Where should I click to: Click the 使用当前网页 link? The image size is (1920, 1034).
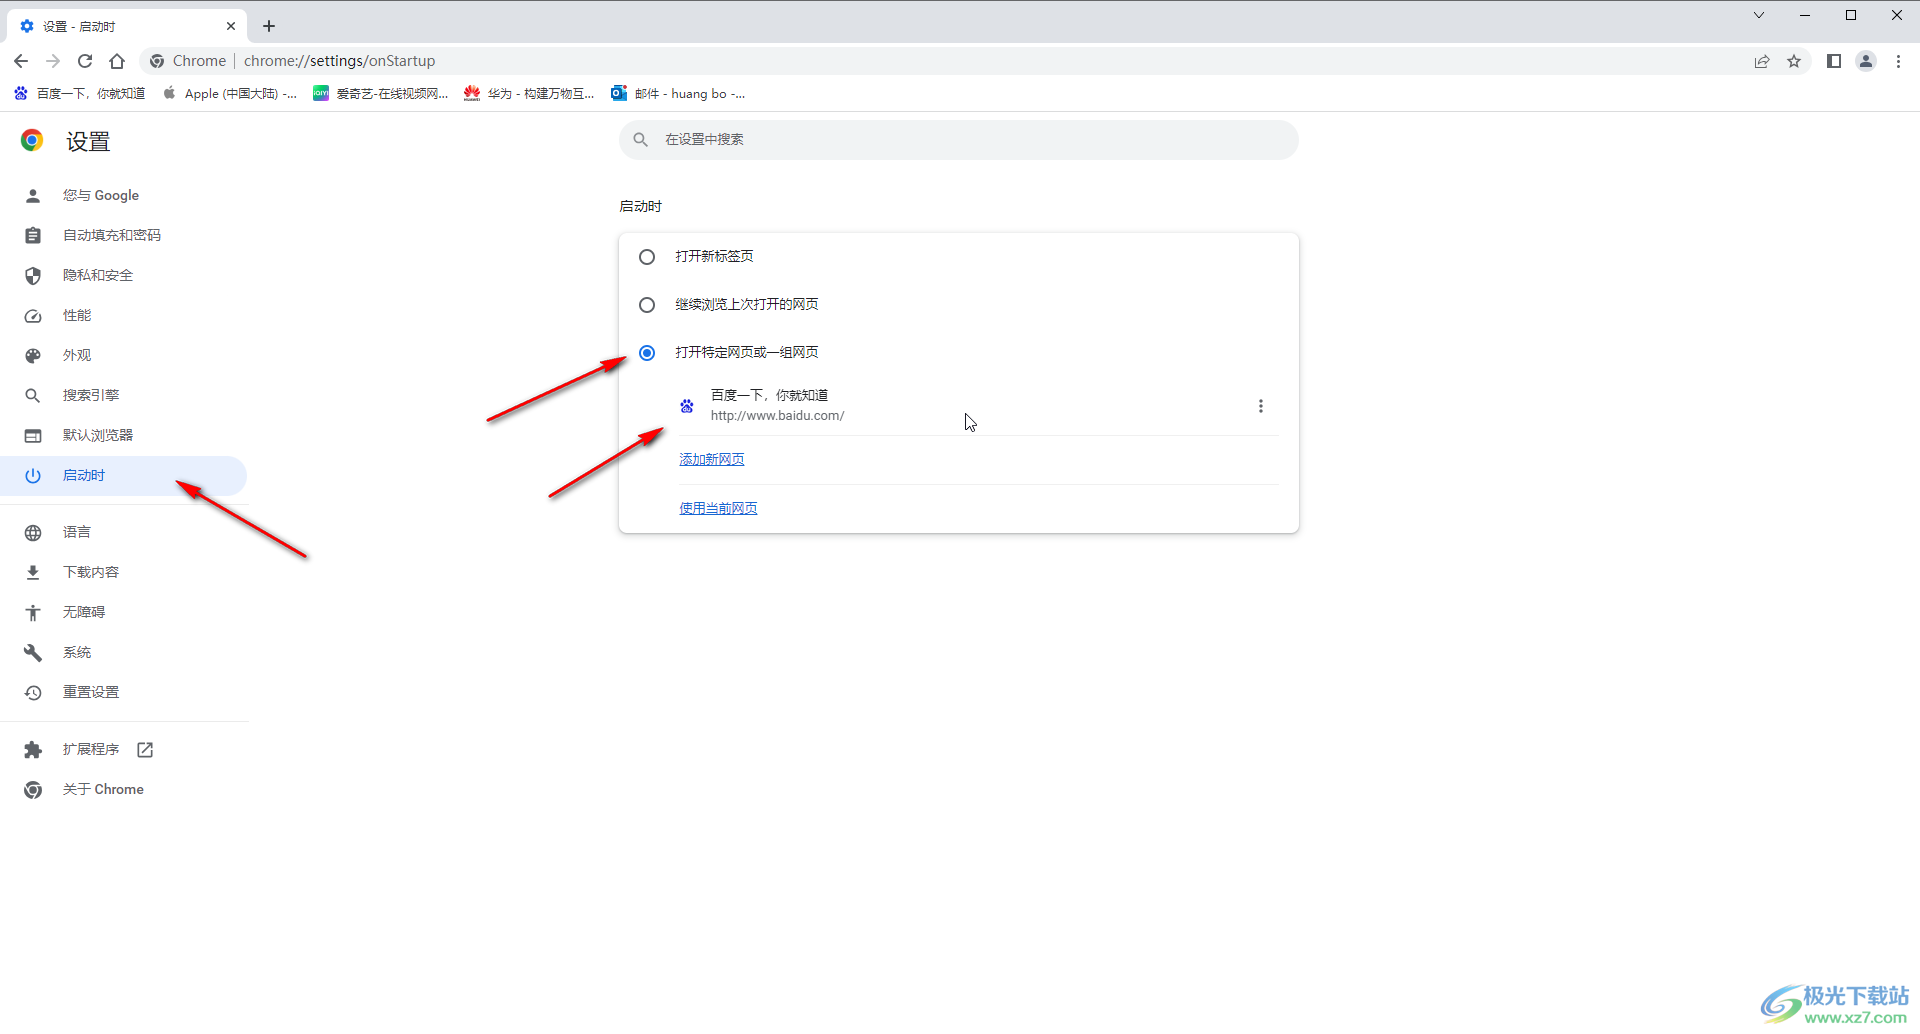click(718, 508)
